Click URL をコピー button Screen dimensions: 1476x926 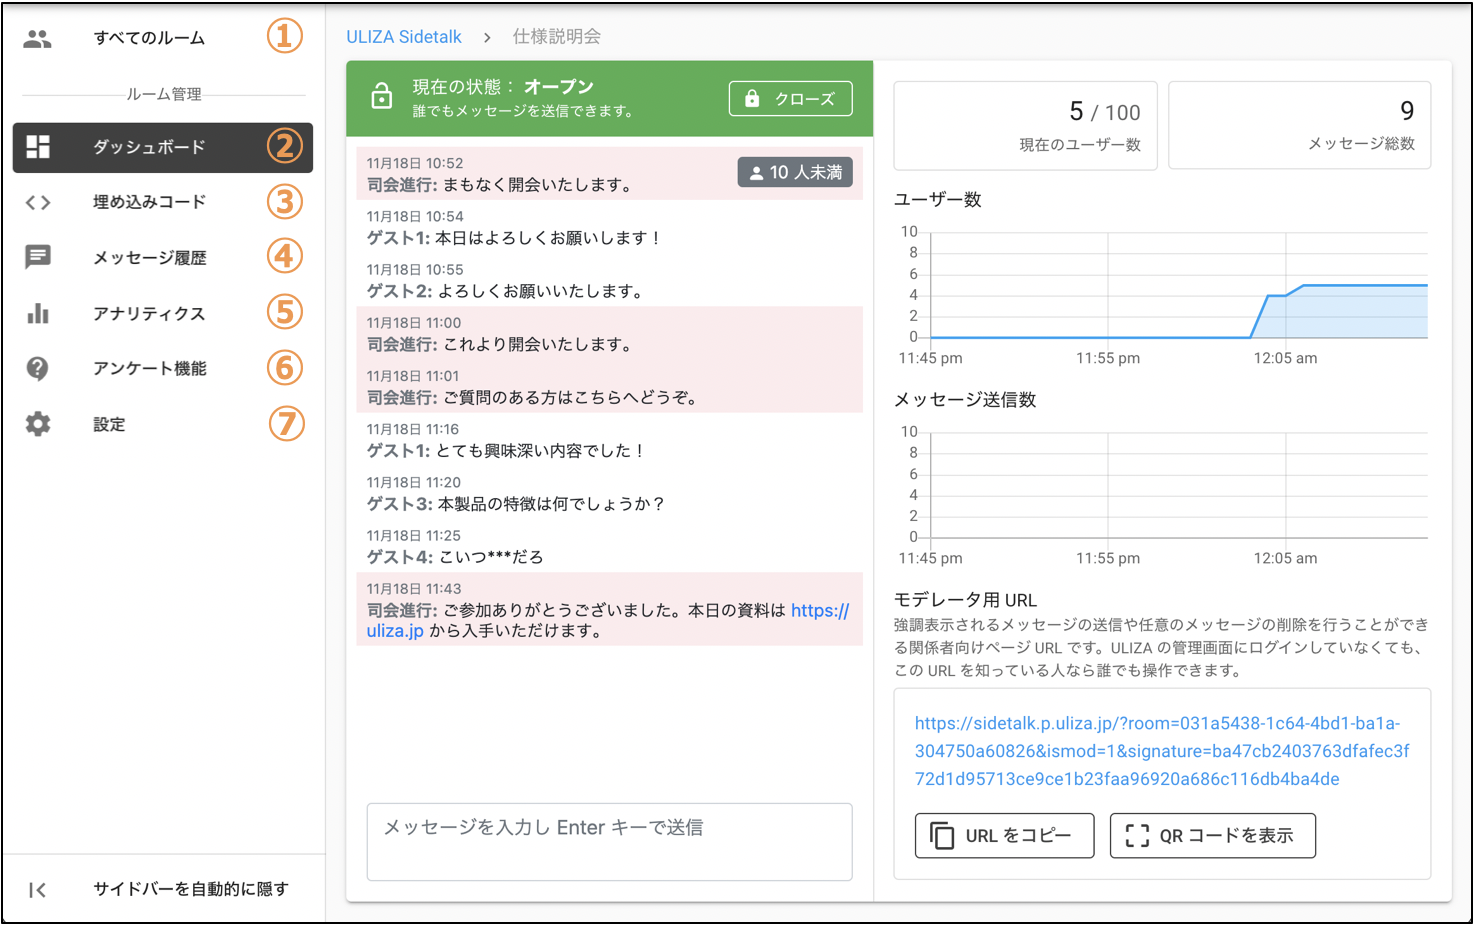(1004, 836)
